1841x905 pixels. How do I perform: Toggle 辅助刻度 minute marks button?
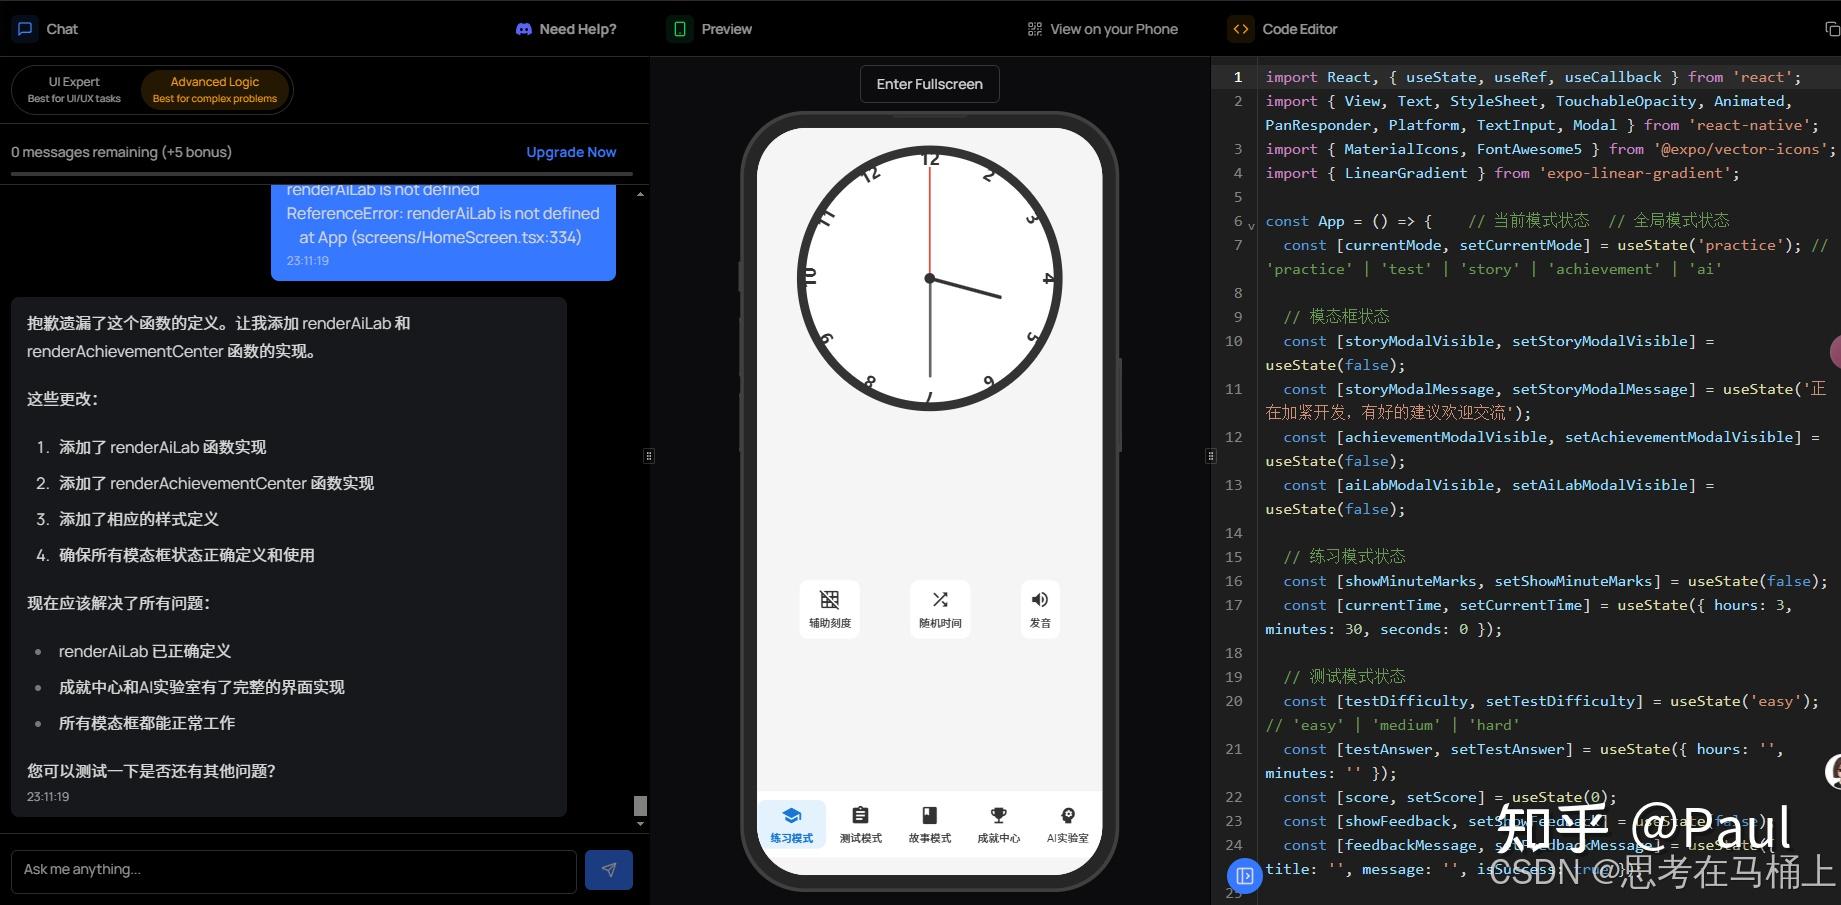pyautogui.click(x=829, y=600)
